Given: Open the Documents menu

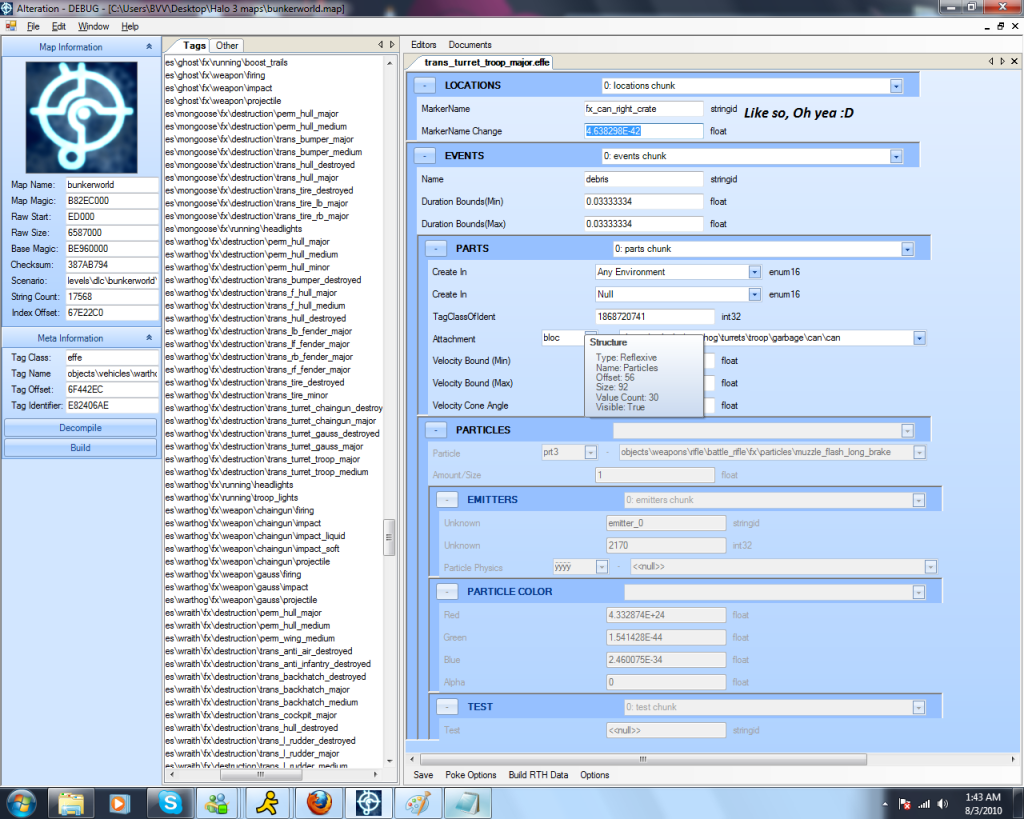Looking at the screenshot, I should 470,44.
